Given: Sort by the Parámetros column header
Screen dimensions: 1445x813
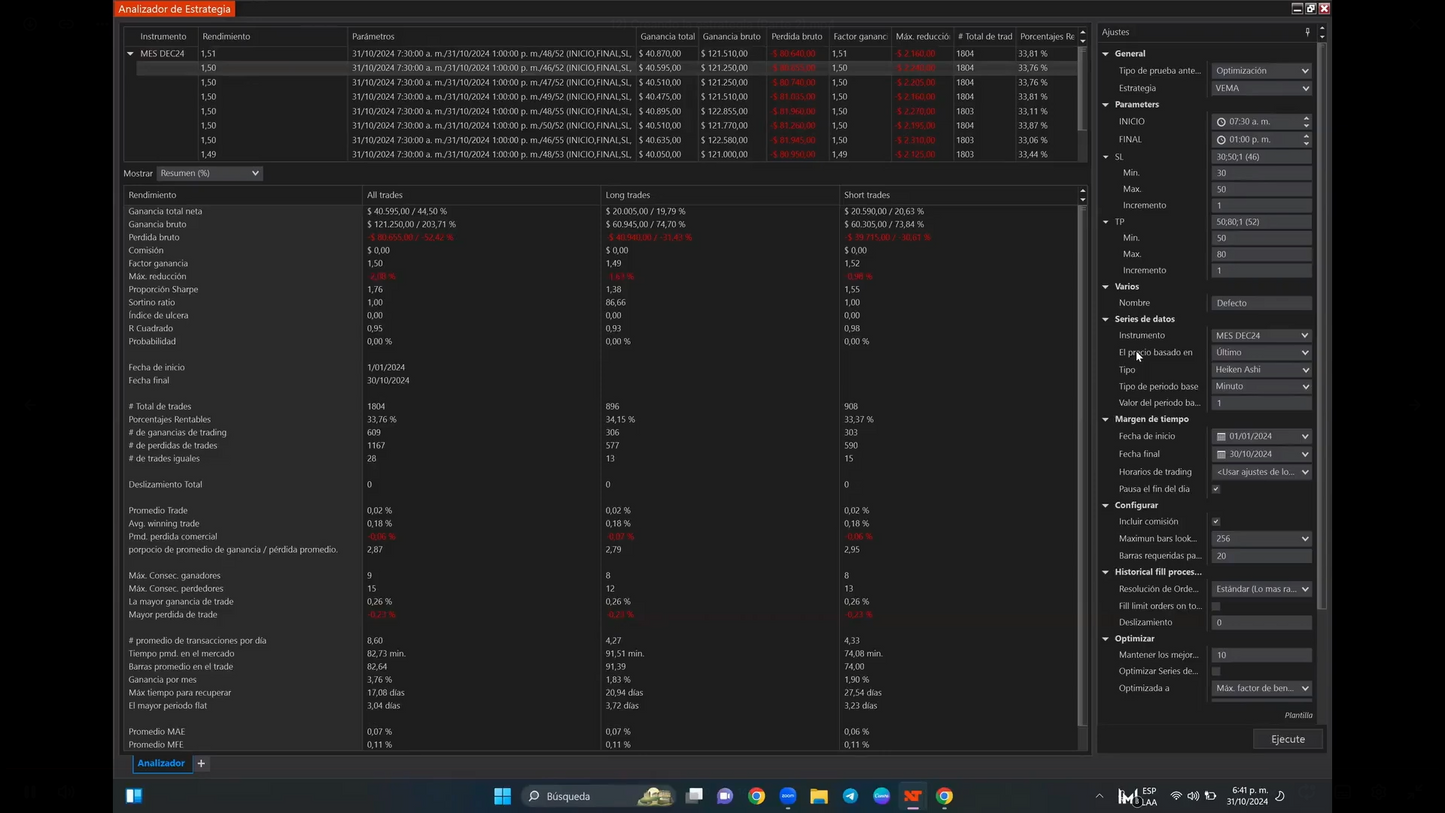Looking at the screenshot, I should [492, 36].
